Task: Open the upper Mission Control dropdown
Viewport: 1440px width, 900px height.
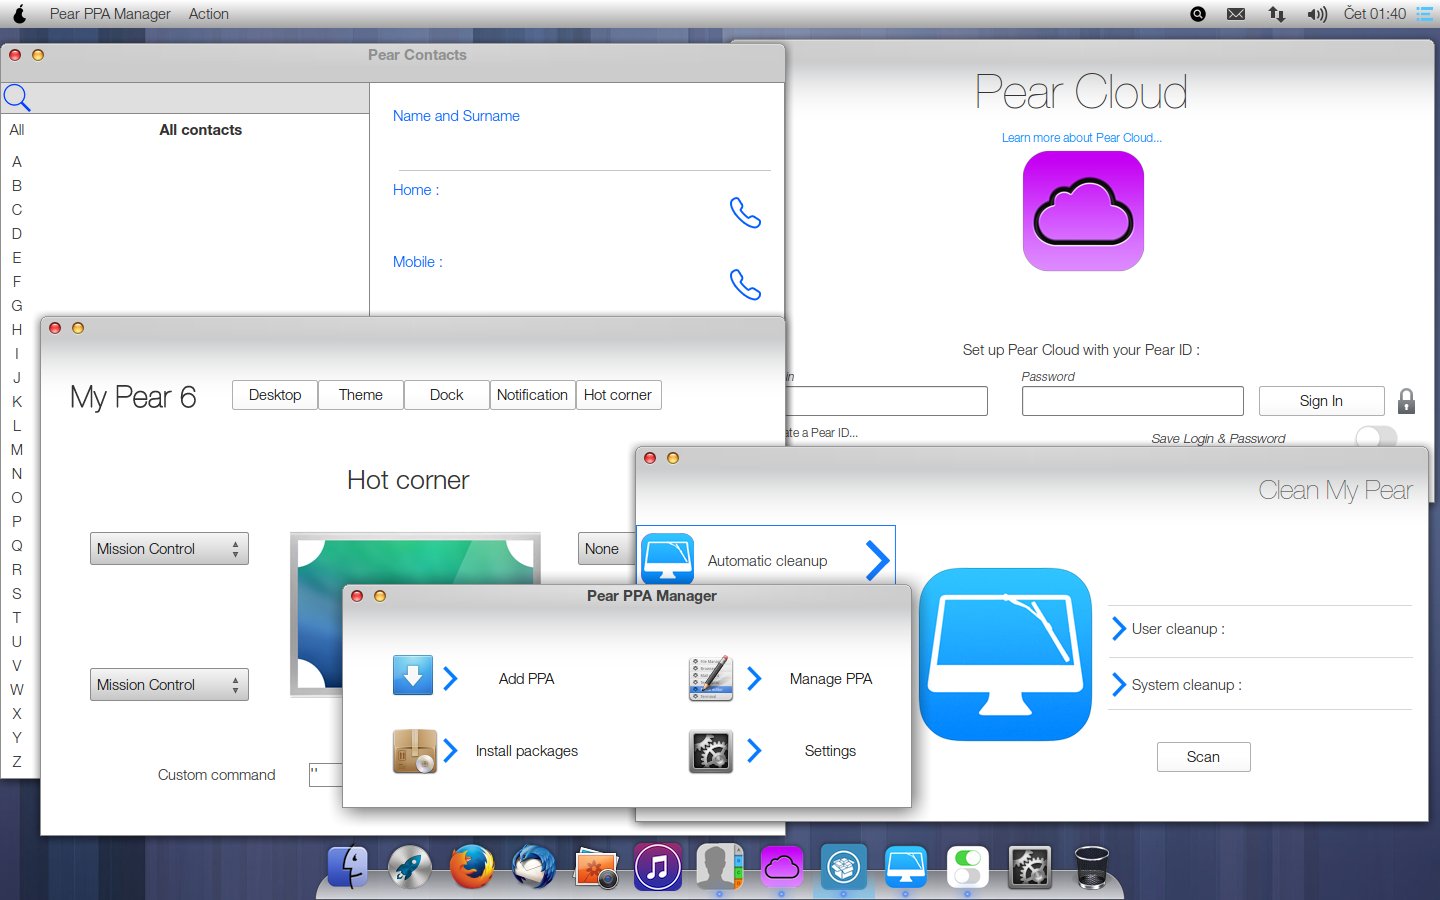Action: click(x=169, y=549)
